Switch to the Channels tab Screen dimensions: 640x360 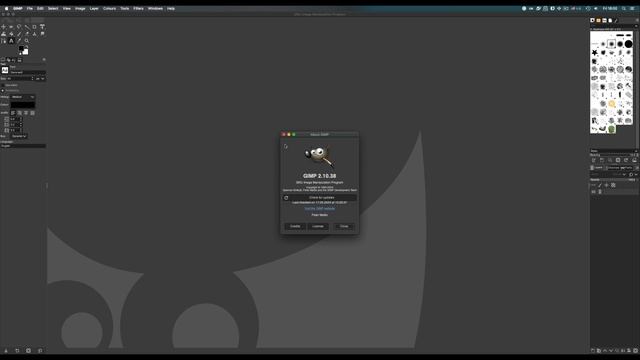coord(613,168)
